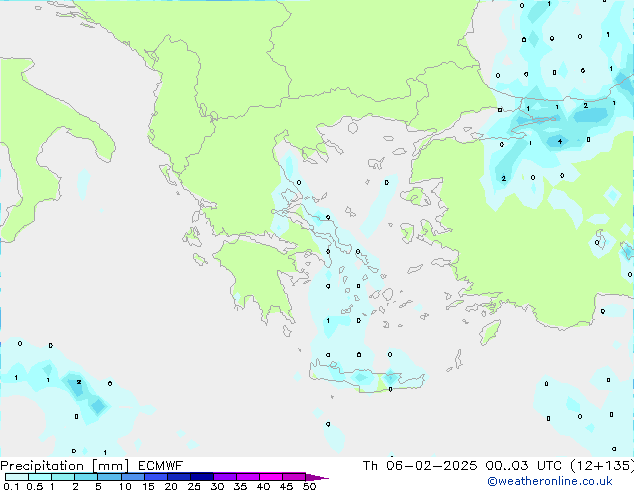Select the 45–50 mm legend swatch

click(294, 477)
